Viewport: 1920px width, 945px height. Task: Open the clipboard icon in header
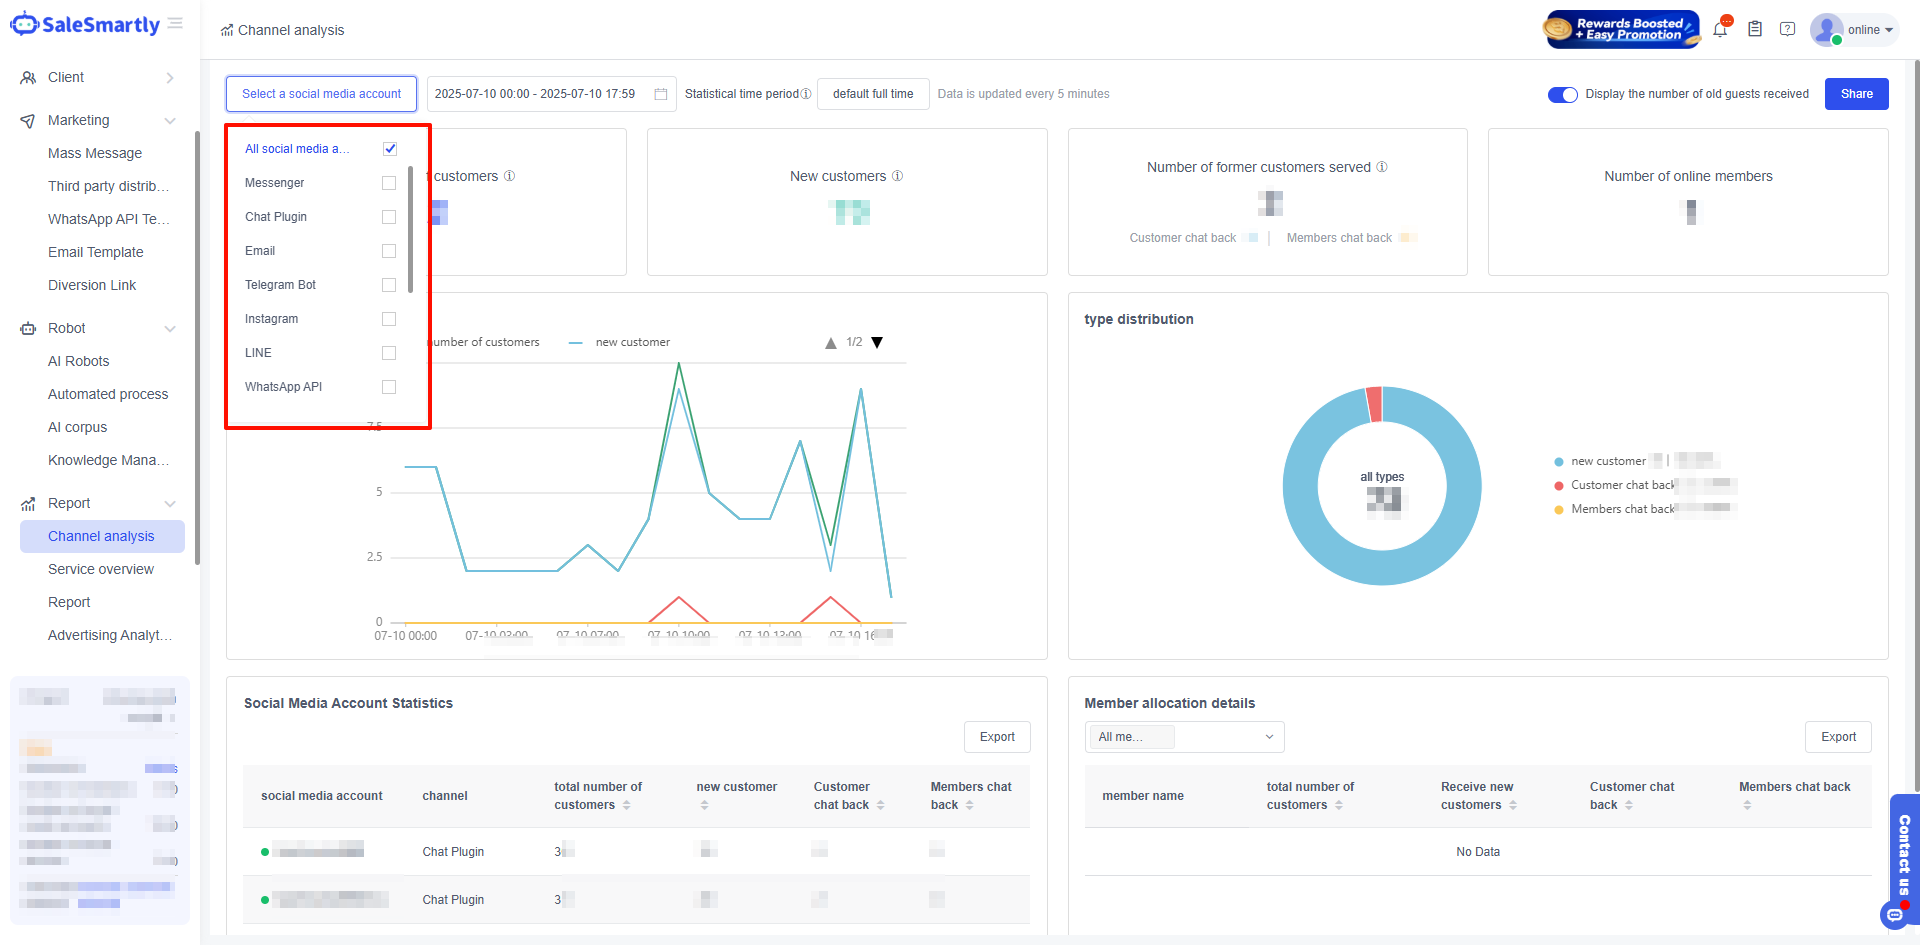(x=1755, y=30)
